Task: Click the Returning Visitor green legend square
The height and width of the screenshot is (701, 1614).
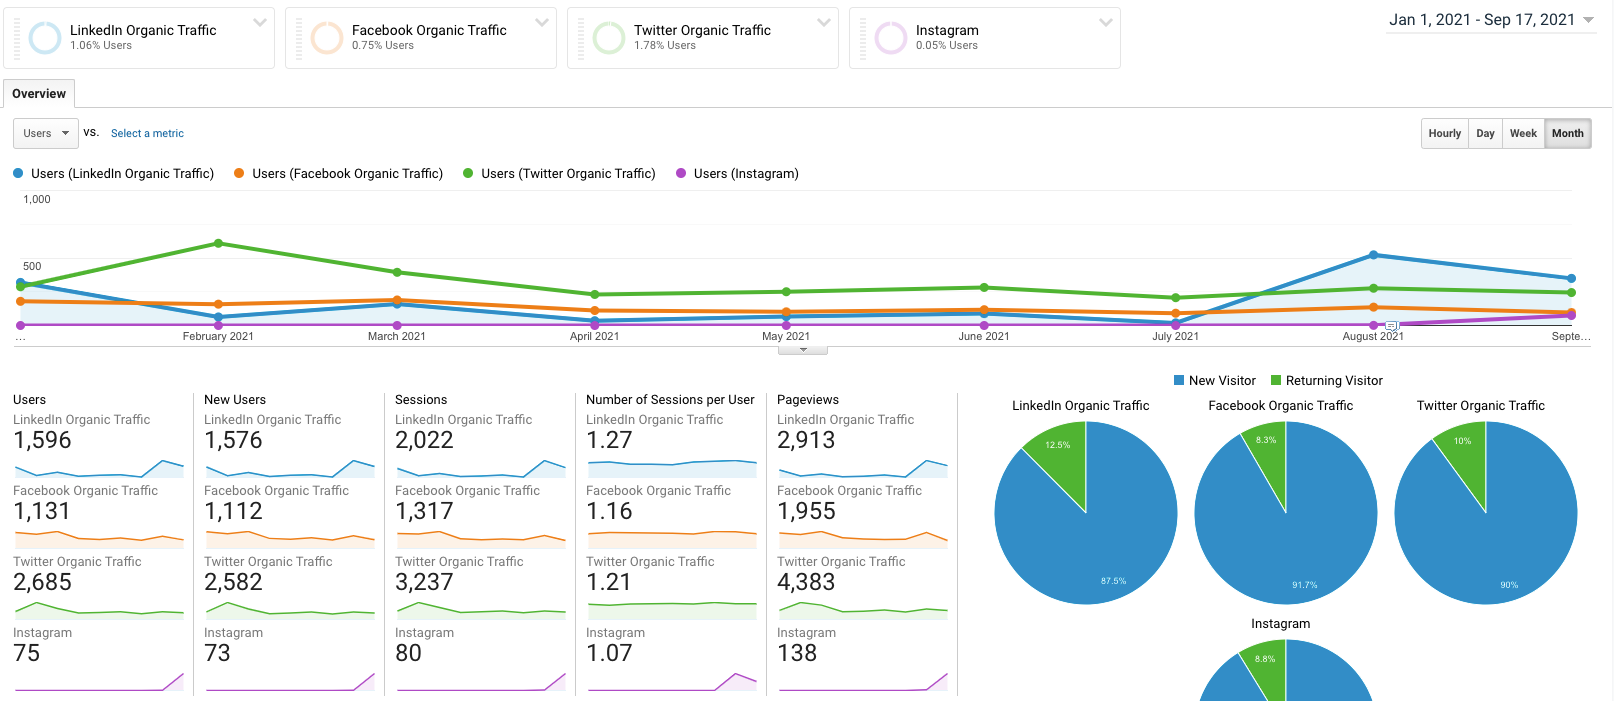Action: tap(1276, 380)
